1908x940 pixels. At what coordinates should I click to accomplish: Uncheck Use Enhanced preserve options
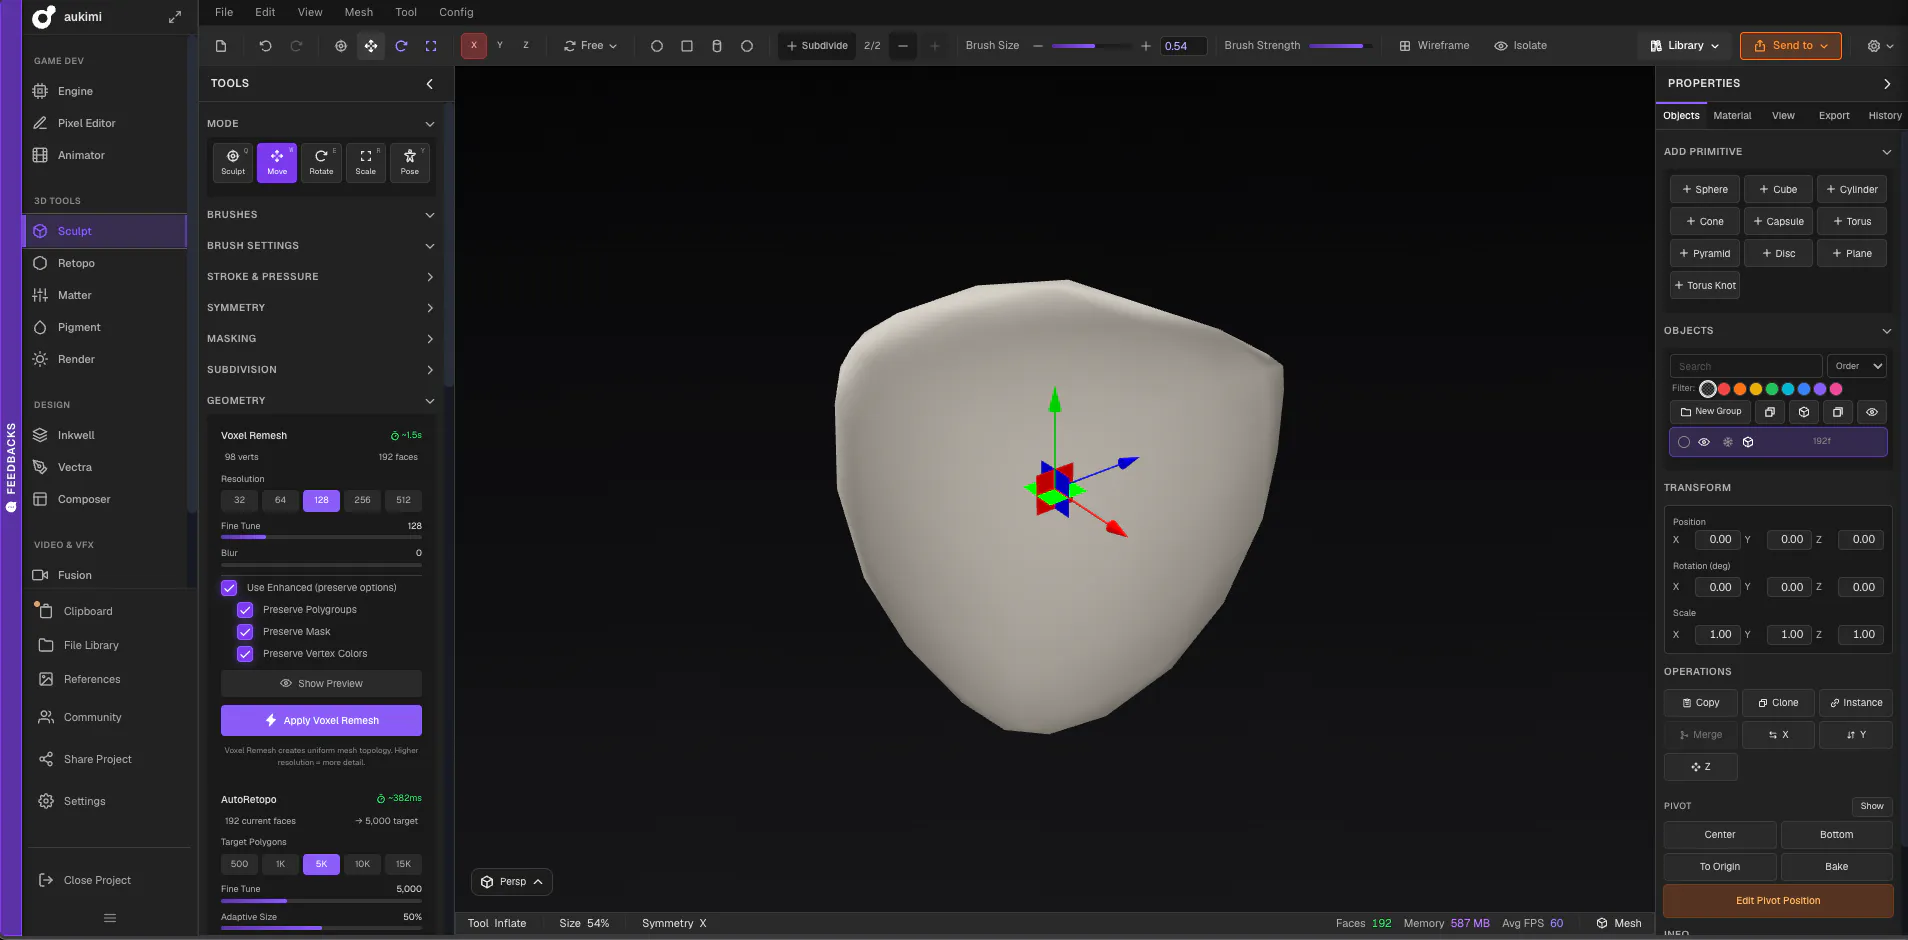[229, 588]
